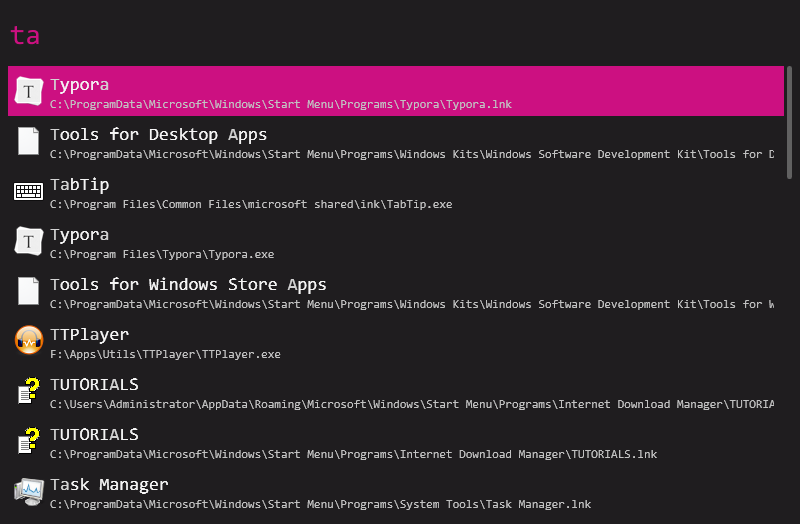This screenshot has width=800, height=524.
Task: Select the highlighted 'Typora' result title
Action: 80,85
